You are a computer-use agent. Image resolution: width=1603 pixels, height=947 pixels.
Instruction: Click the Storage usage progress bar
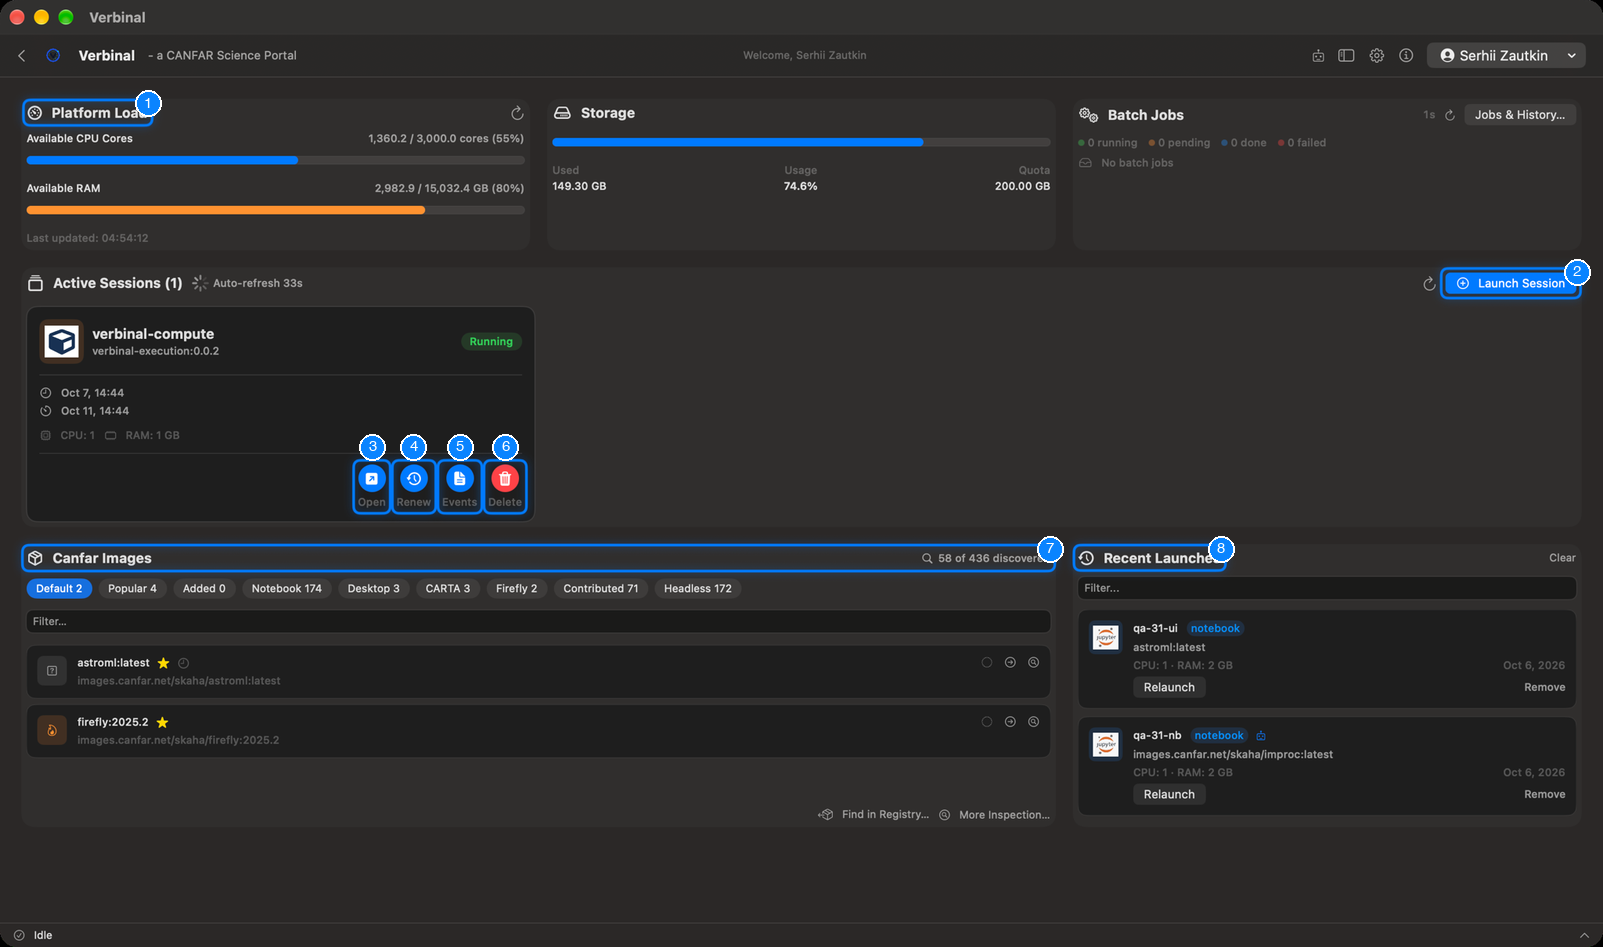click(801, 142)
